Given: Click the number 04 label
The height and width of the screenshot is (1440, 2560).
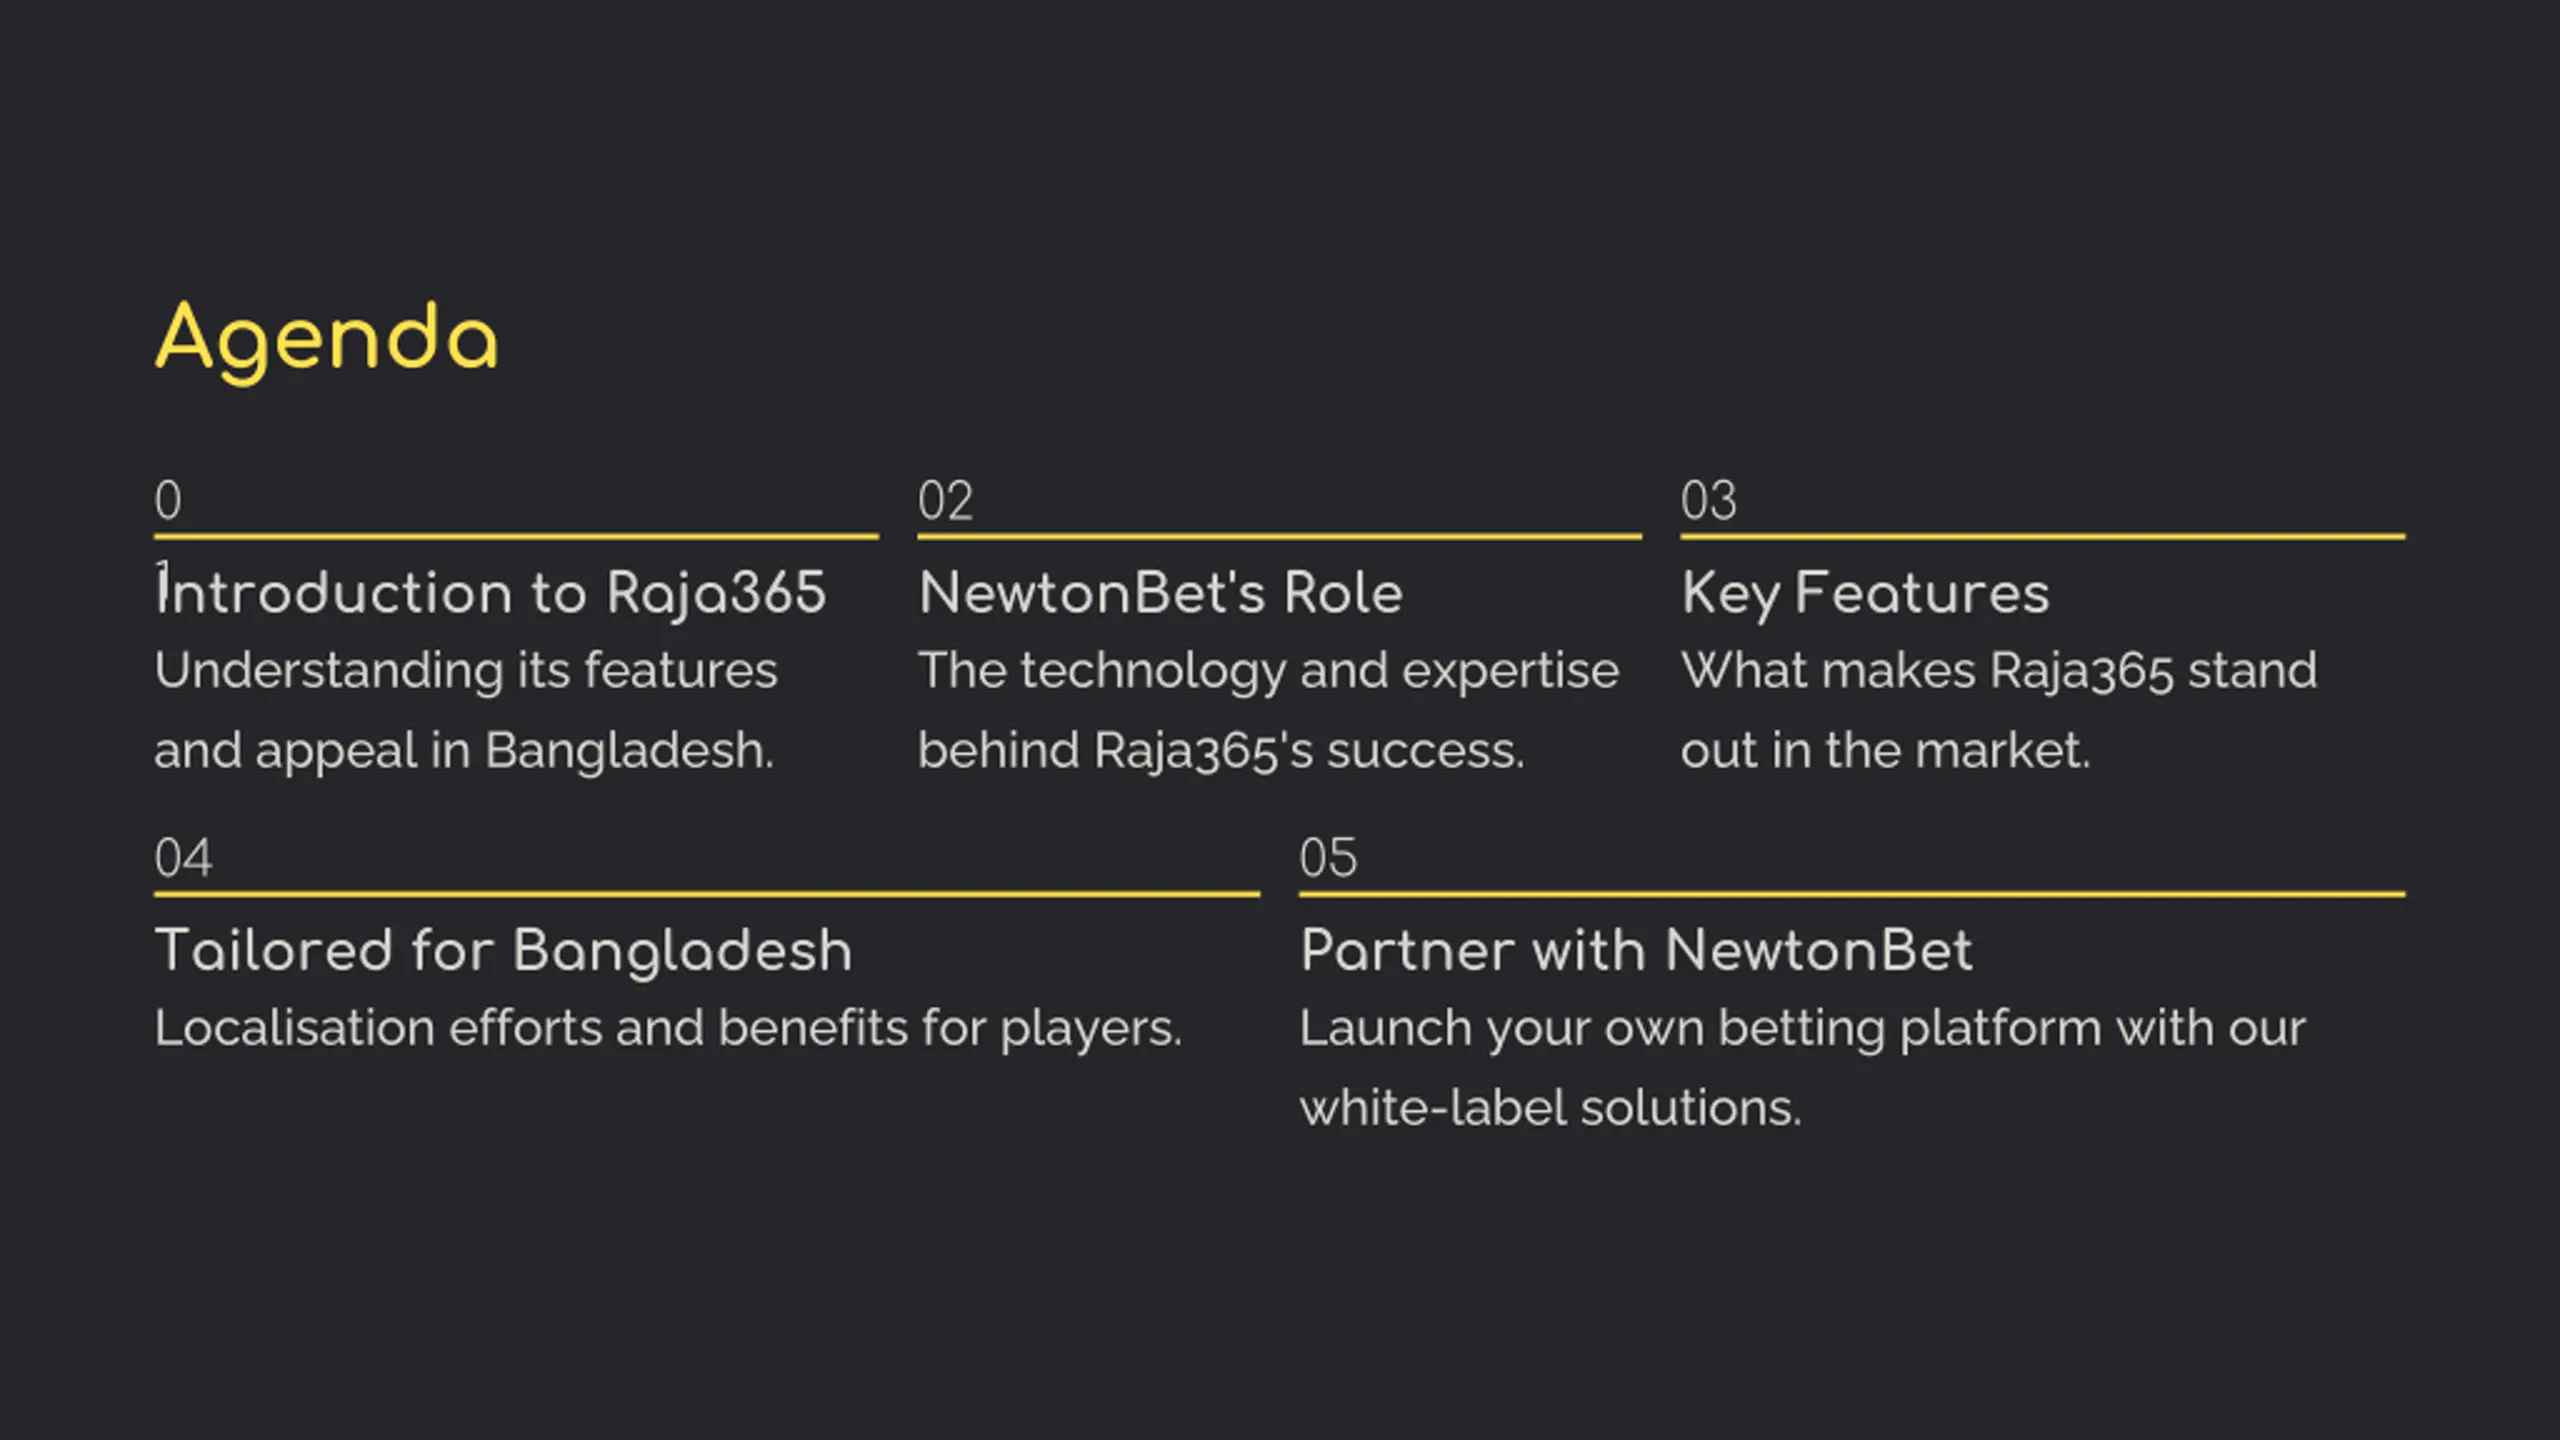Looking at the screenshot, I should (x=183, y=858).
